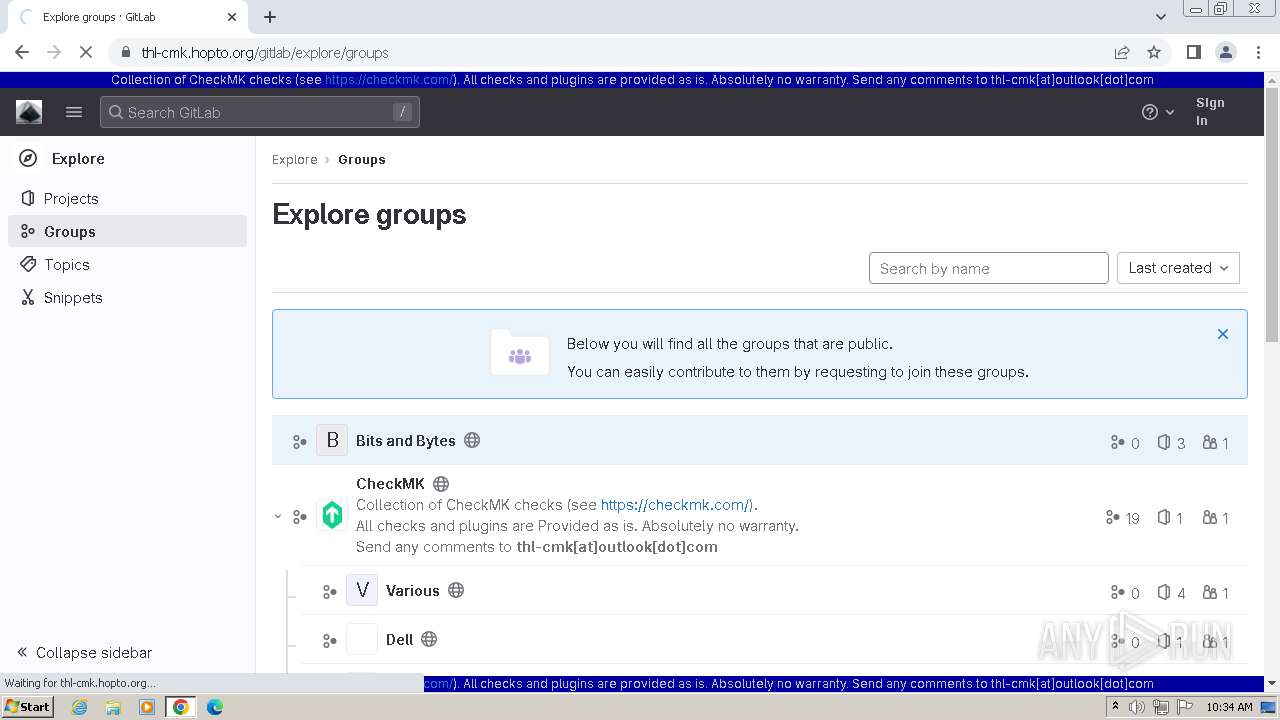Open the Chrome profile menu
The image size is (1280, 720).
click(x=1225, y=52)
